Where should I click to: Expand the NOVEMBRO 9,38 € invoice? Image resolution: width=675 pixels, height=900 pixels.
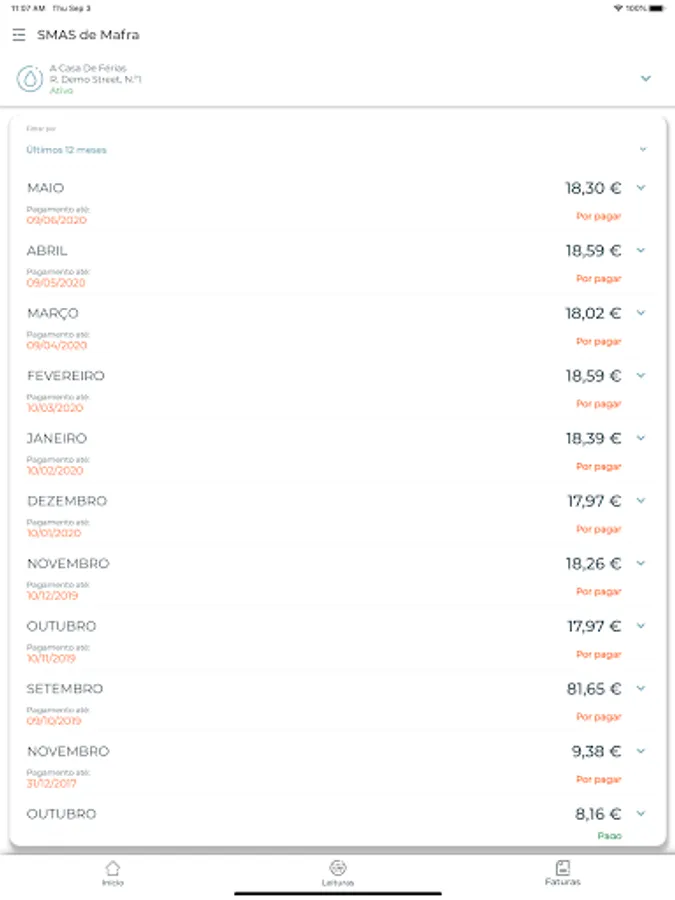[641, 751]
